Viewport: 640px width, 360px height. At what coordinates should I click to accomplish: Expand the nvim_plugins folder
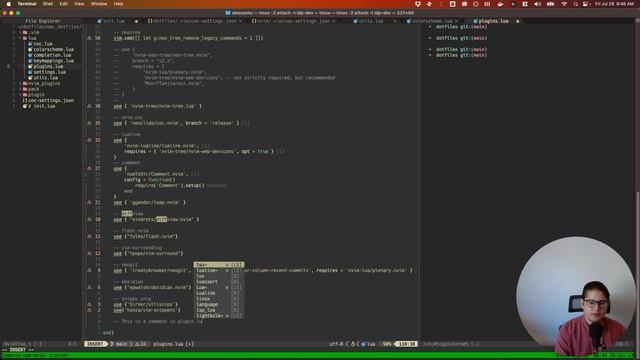coord(20,83)
